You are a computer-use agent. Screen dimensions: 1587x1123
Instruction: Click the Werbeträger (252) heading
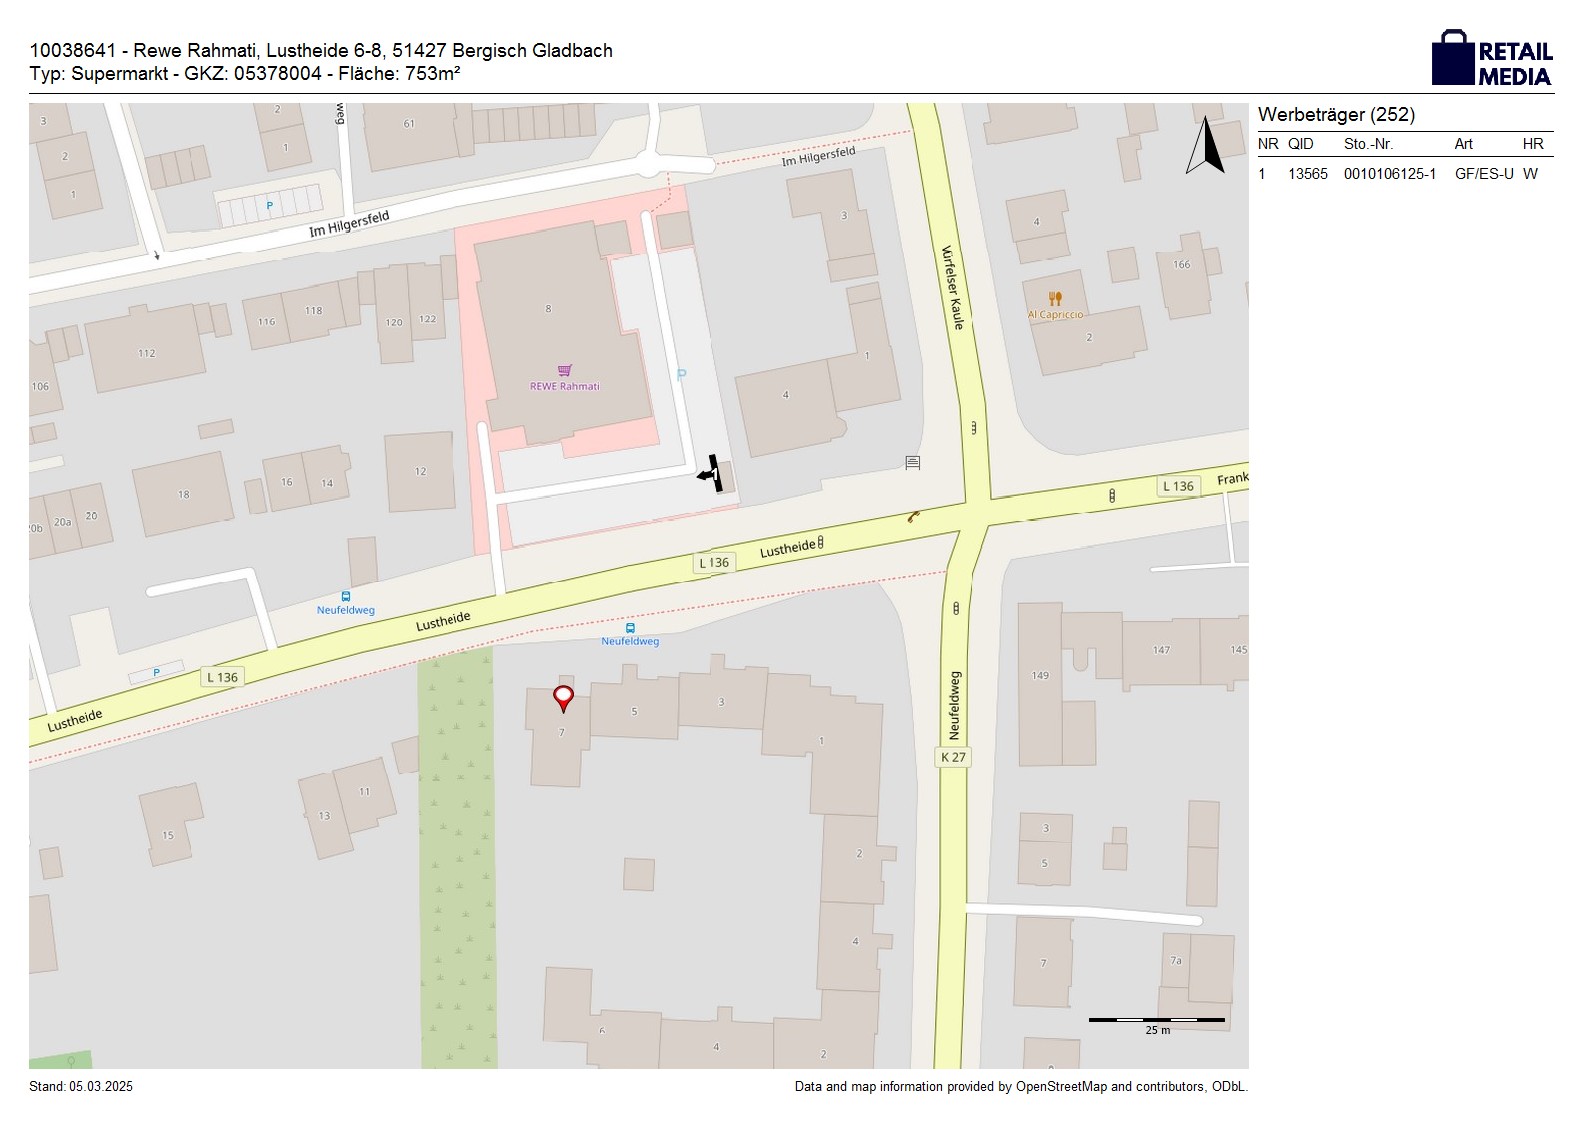(x=1336, y=115)
